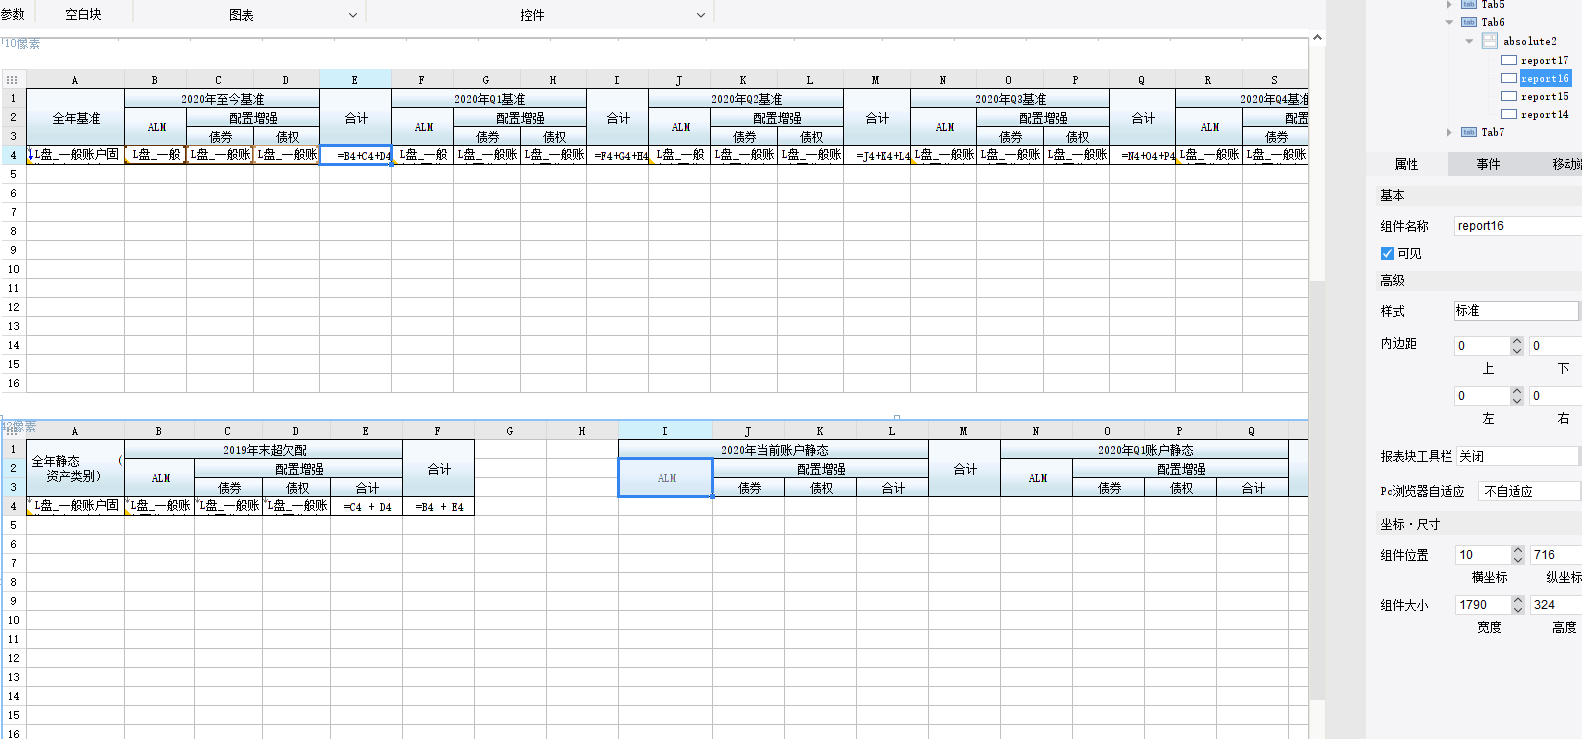The width and height of the screenshot is (1582, 739).
Task: Expand the Tab5 tree node
Action: (x=1450, y=5)
